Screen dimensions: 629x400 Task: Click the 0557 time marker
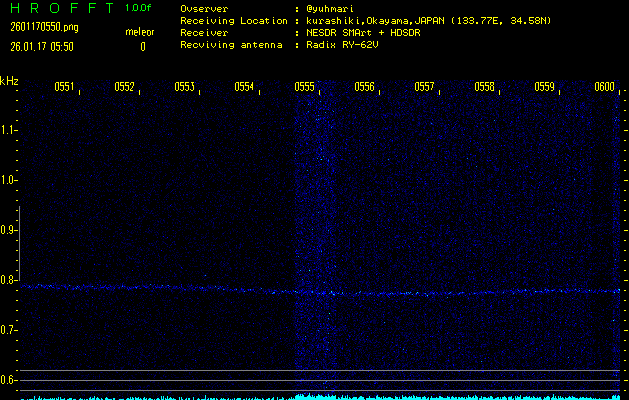point(424,87)
